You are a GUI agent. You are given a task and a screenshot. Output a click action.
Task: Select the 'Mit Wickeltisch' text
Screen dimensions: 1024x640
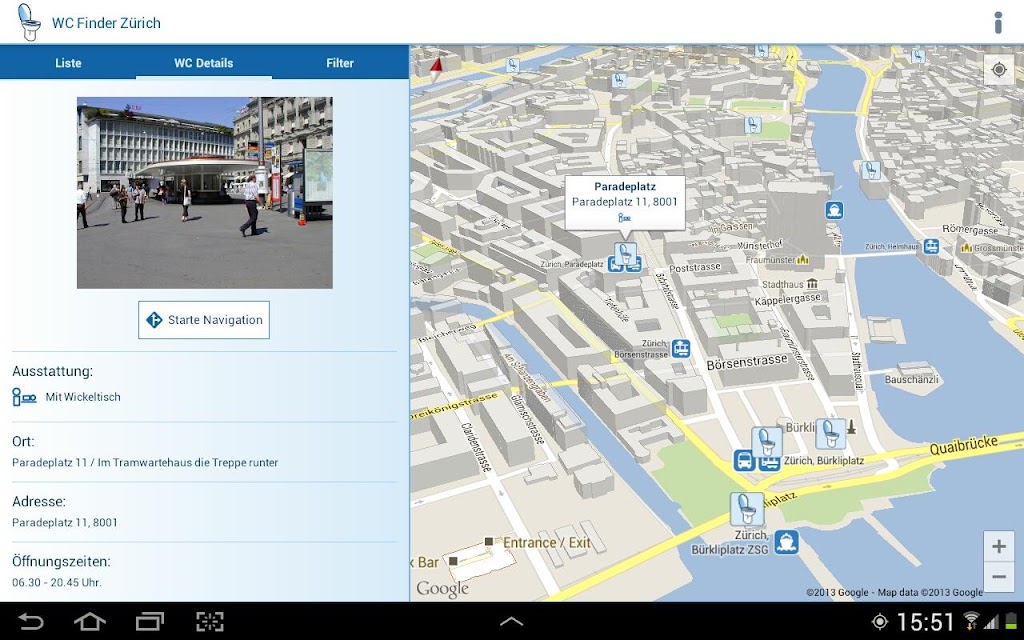click(83, 396)
